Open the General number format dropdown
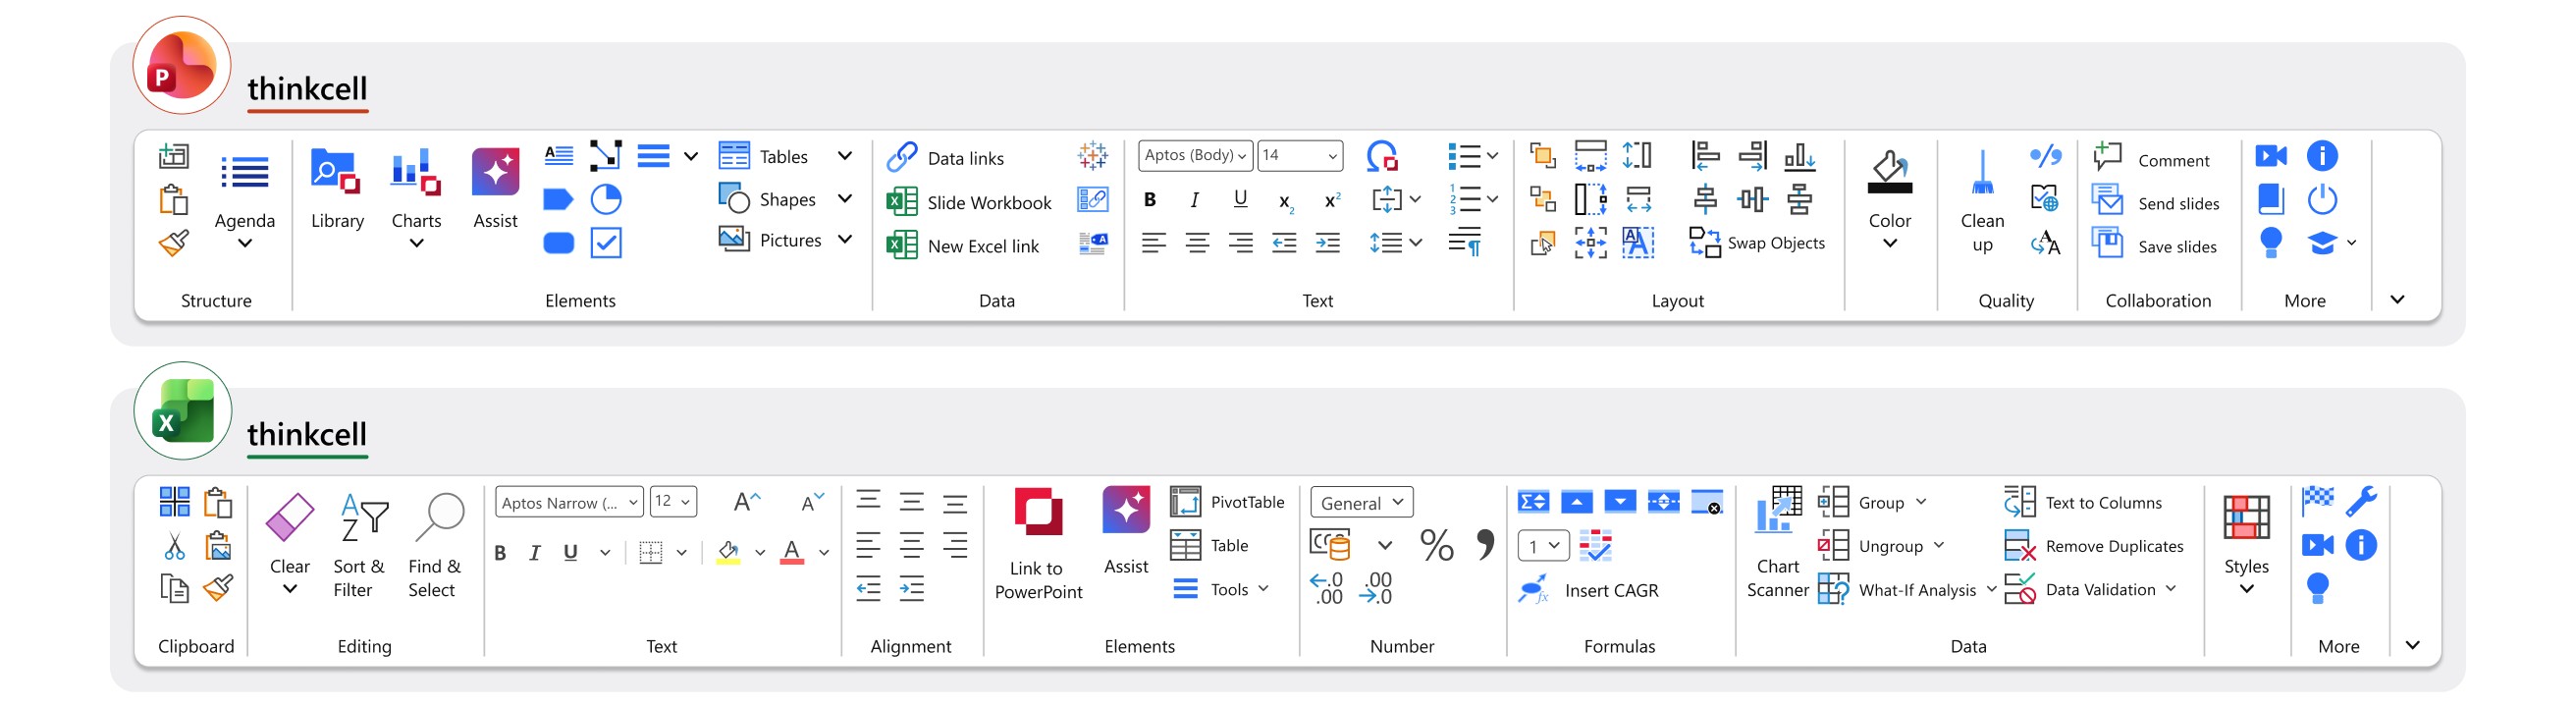The image size is (2576, 707). point(1362,502)
